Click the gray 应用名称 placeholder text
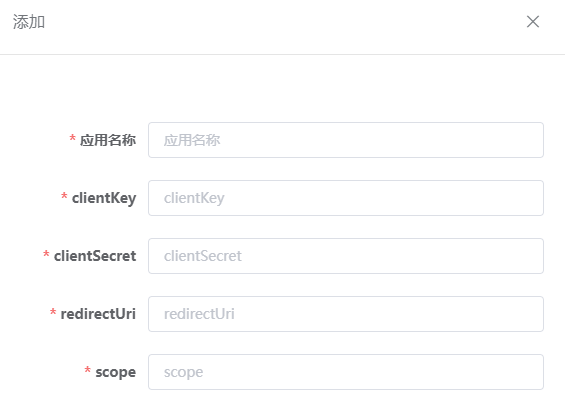The height and width of the screenshot is (412, 565). click(x=192, y=140)
